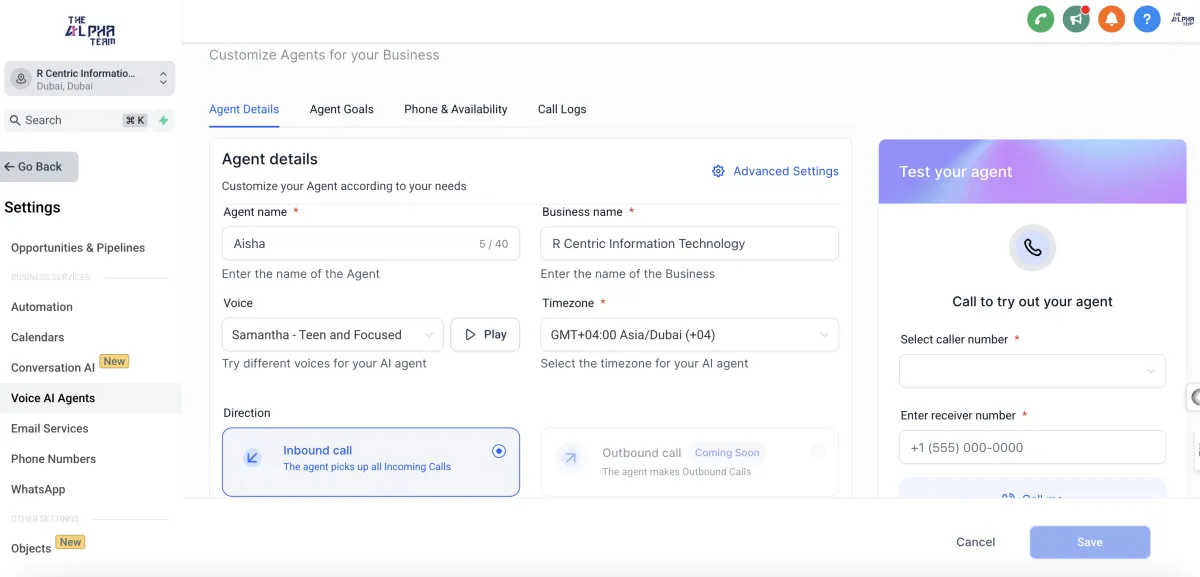The width and height of the screenshot is (1200, 577).
Task: Click the phone icon in Test your agent
Action: click(1032, 248)
